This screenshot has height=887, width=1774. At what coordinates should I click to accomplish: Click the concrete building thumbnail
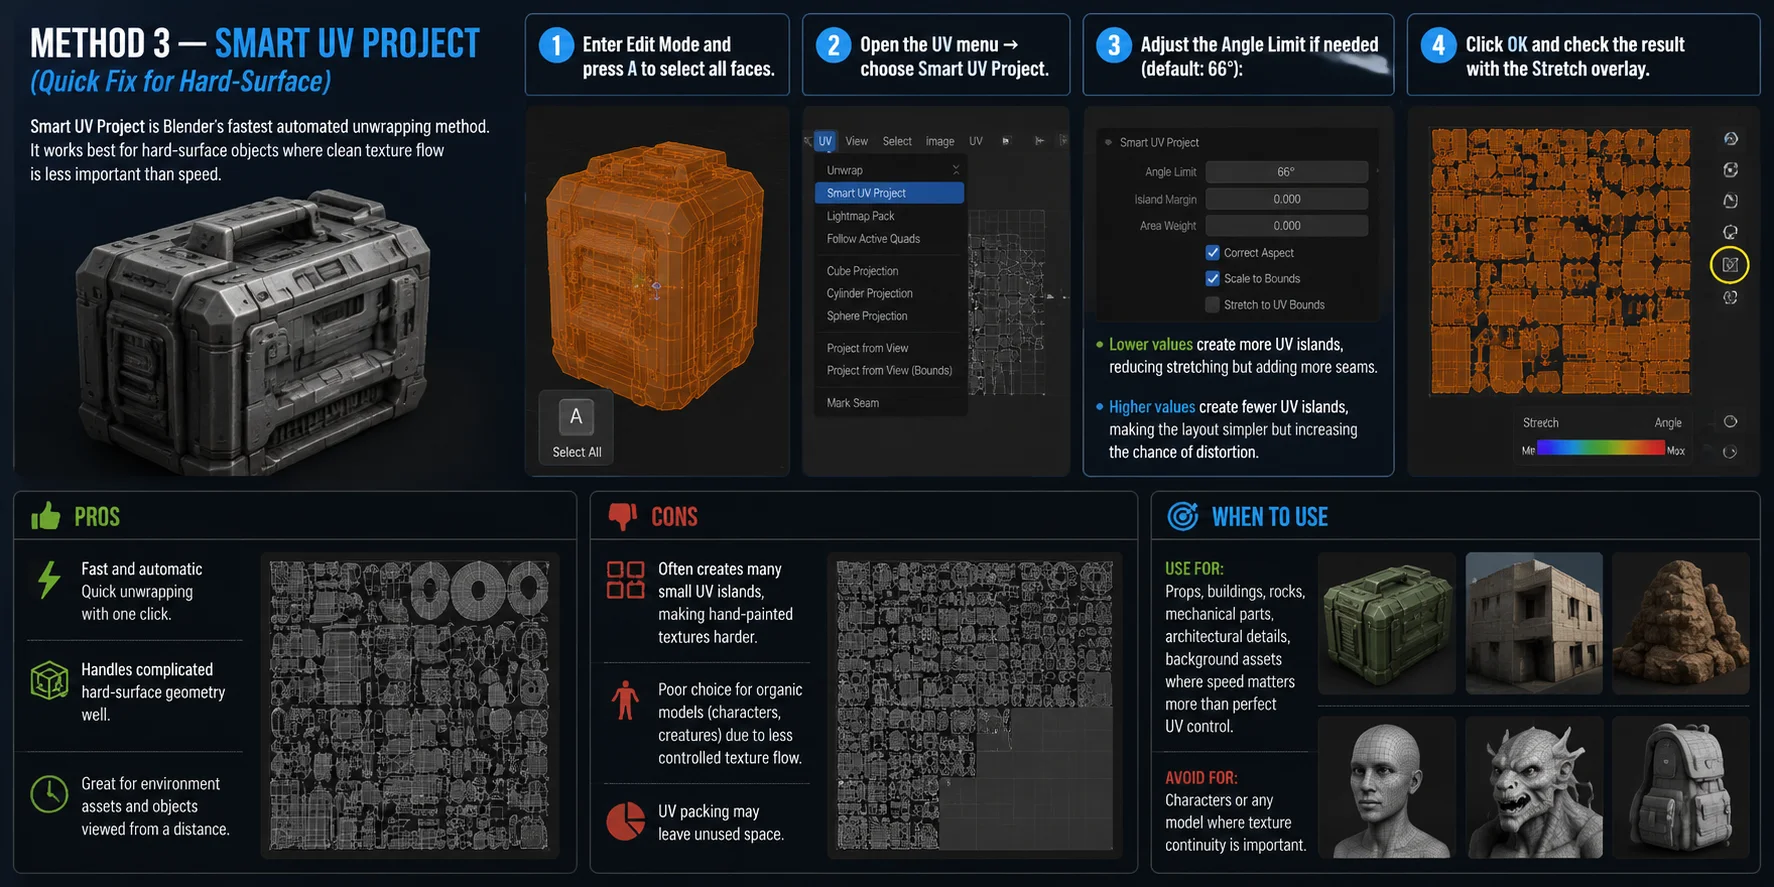tap(1534, 623)
